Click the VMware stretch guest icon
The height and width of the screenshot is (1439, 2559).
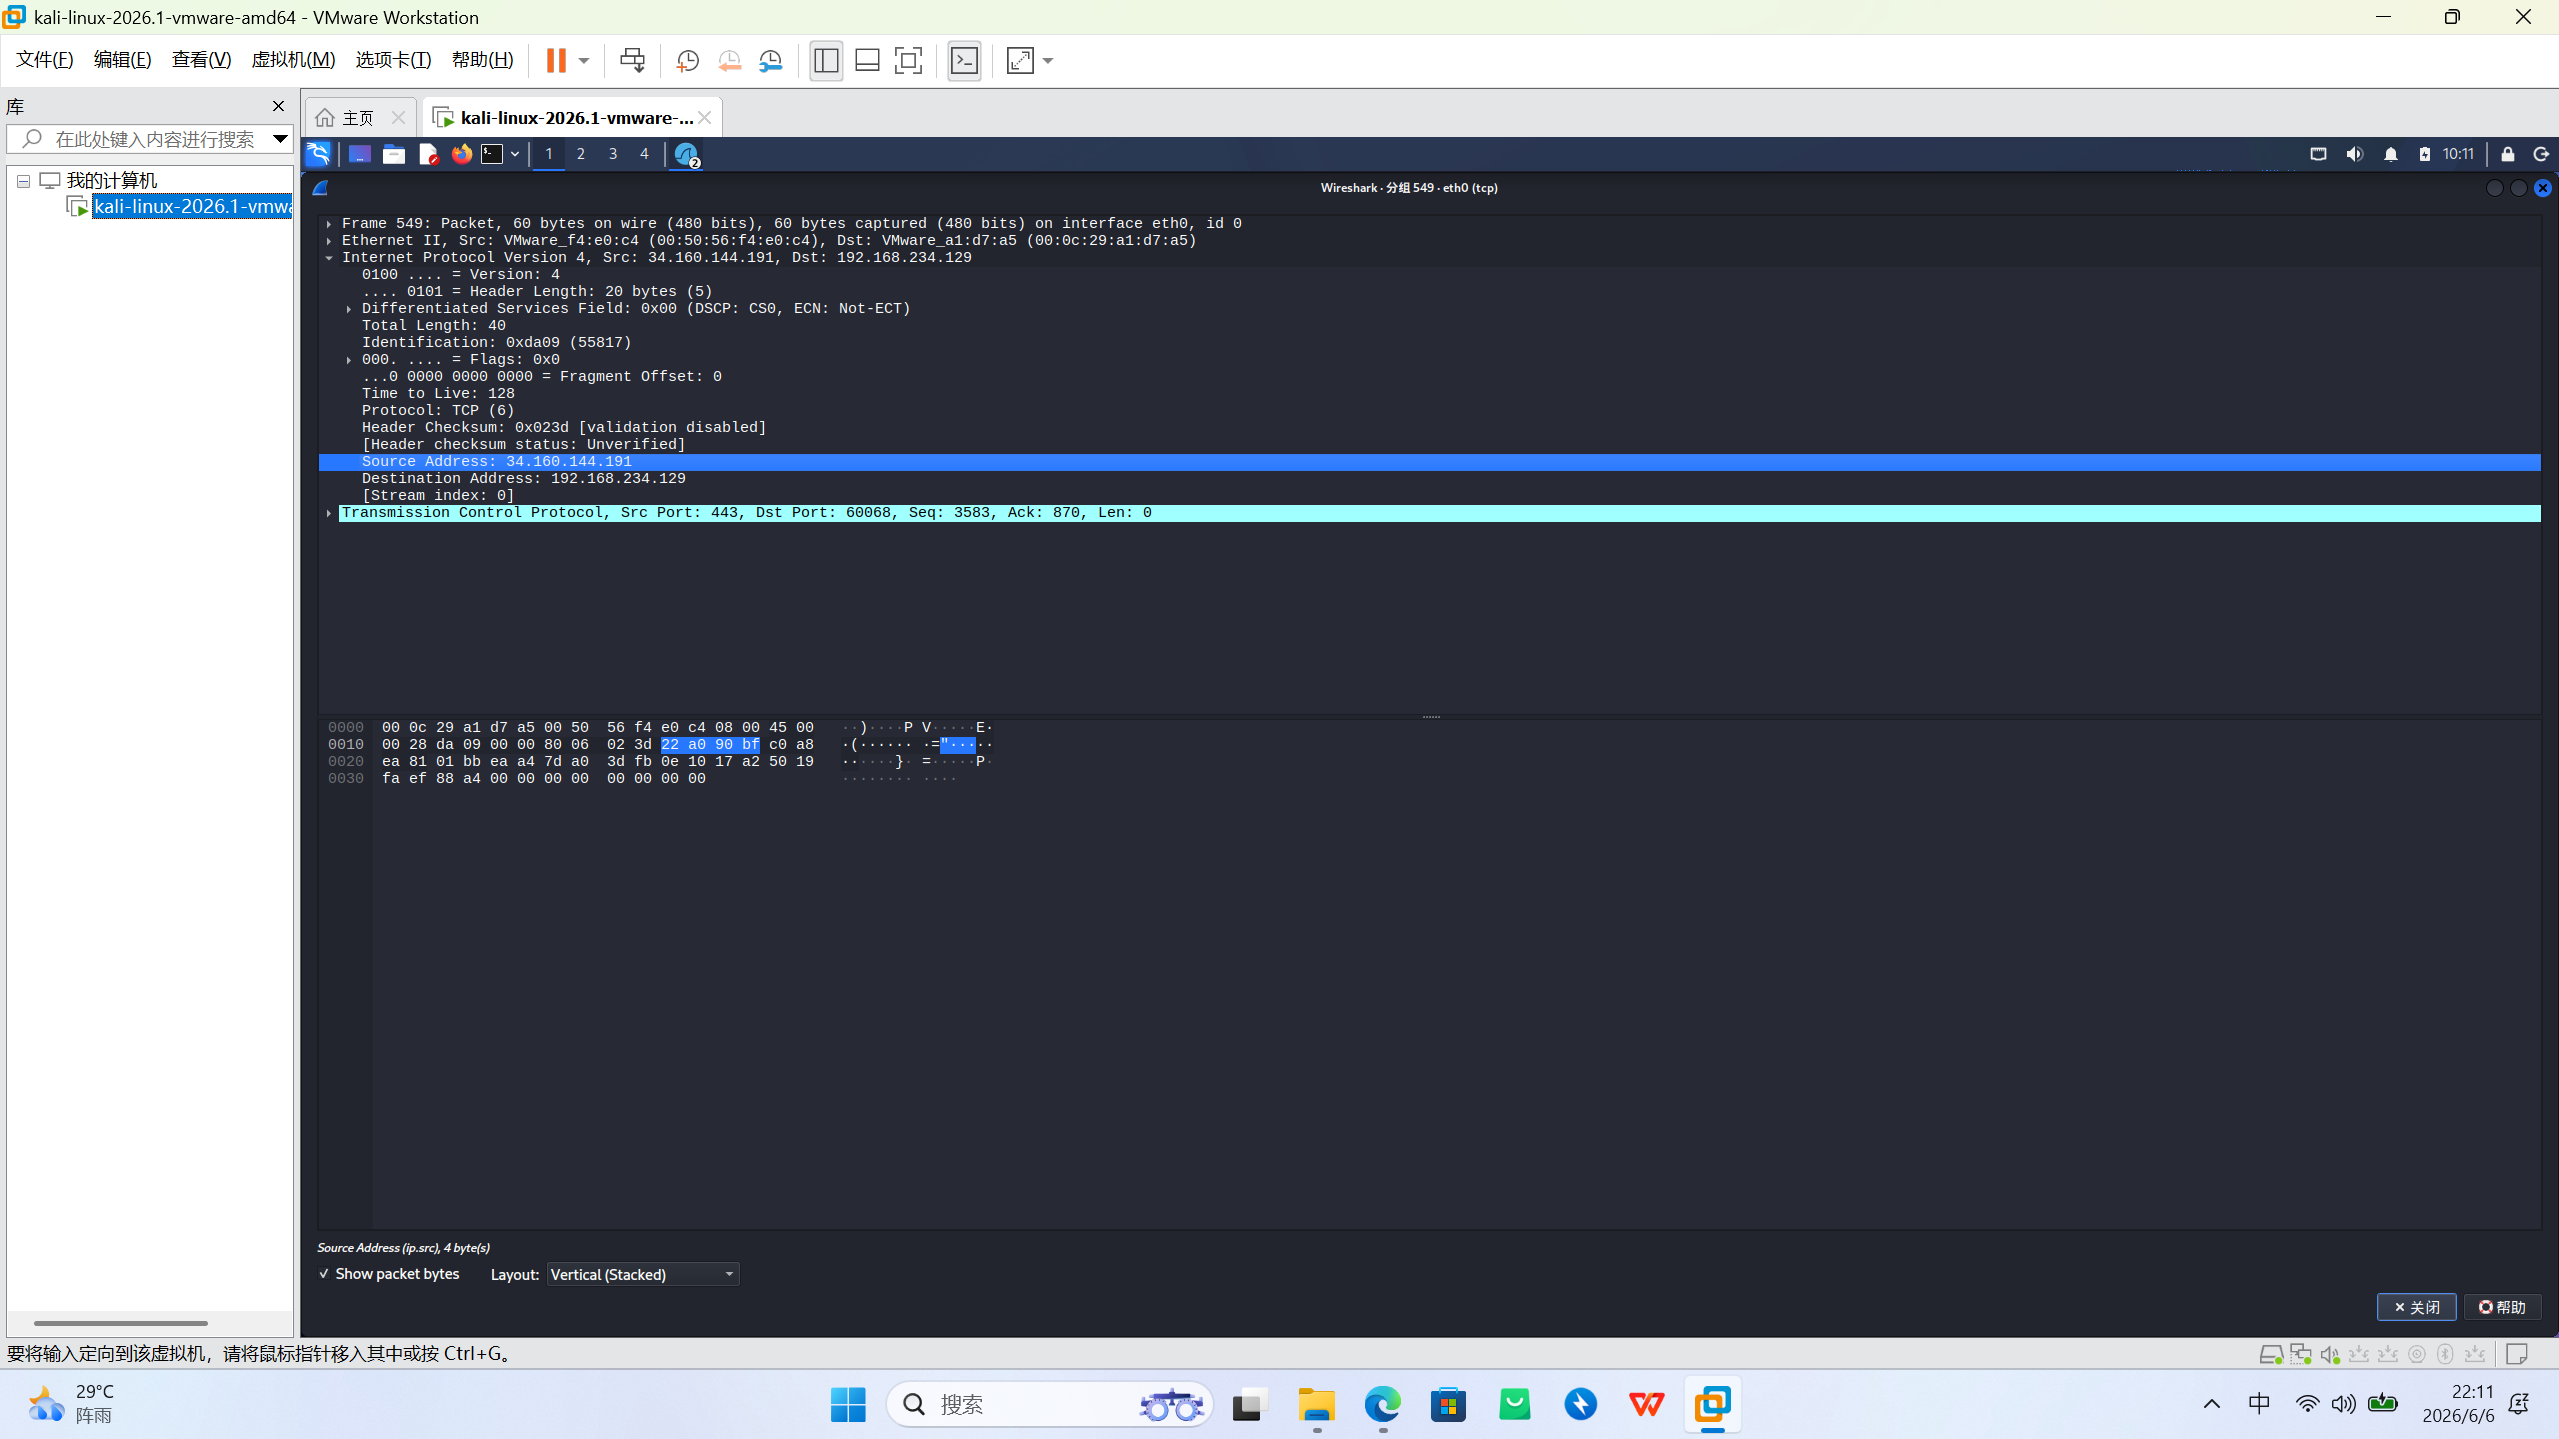coord(1020,60)
